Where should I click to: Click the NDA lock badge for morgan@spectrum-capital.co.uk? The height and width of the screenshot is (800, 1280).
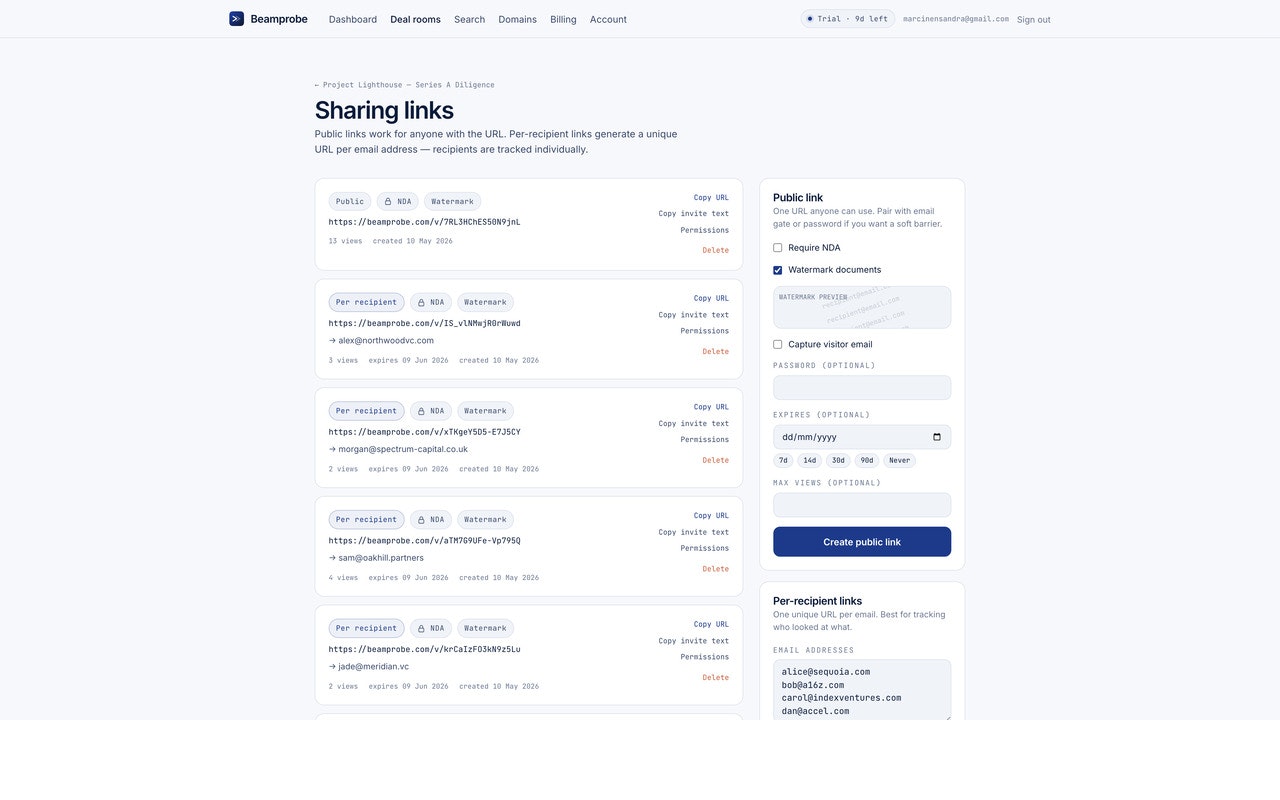(x=431, y=411)
